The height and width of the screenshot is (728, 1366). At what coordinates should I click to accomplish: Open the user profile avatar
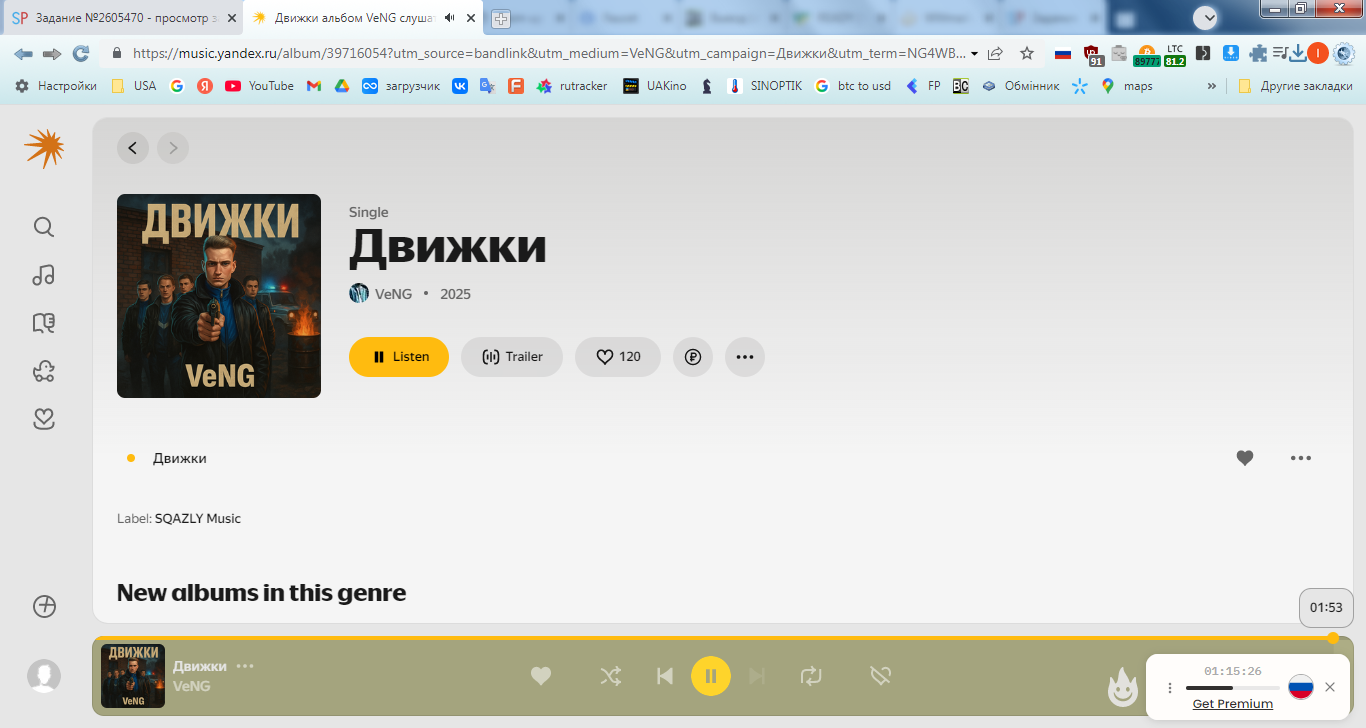click(x=44, y=676)
